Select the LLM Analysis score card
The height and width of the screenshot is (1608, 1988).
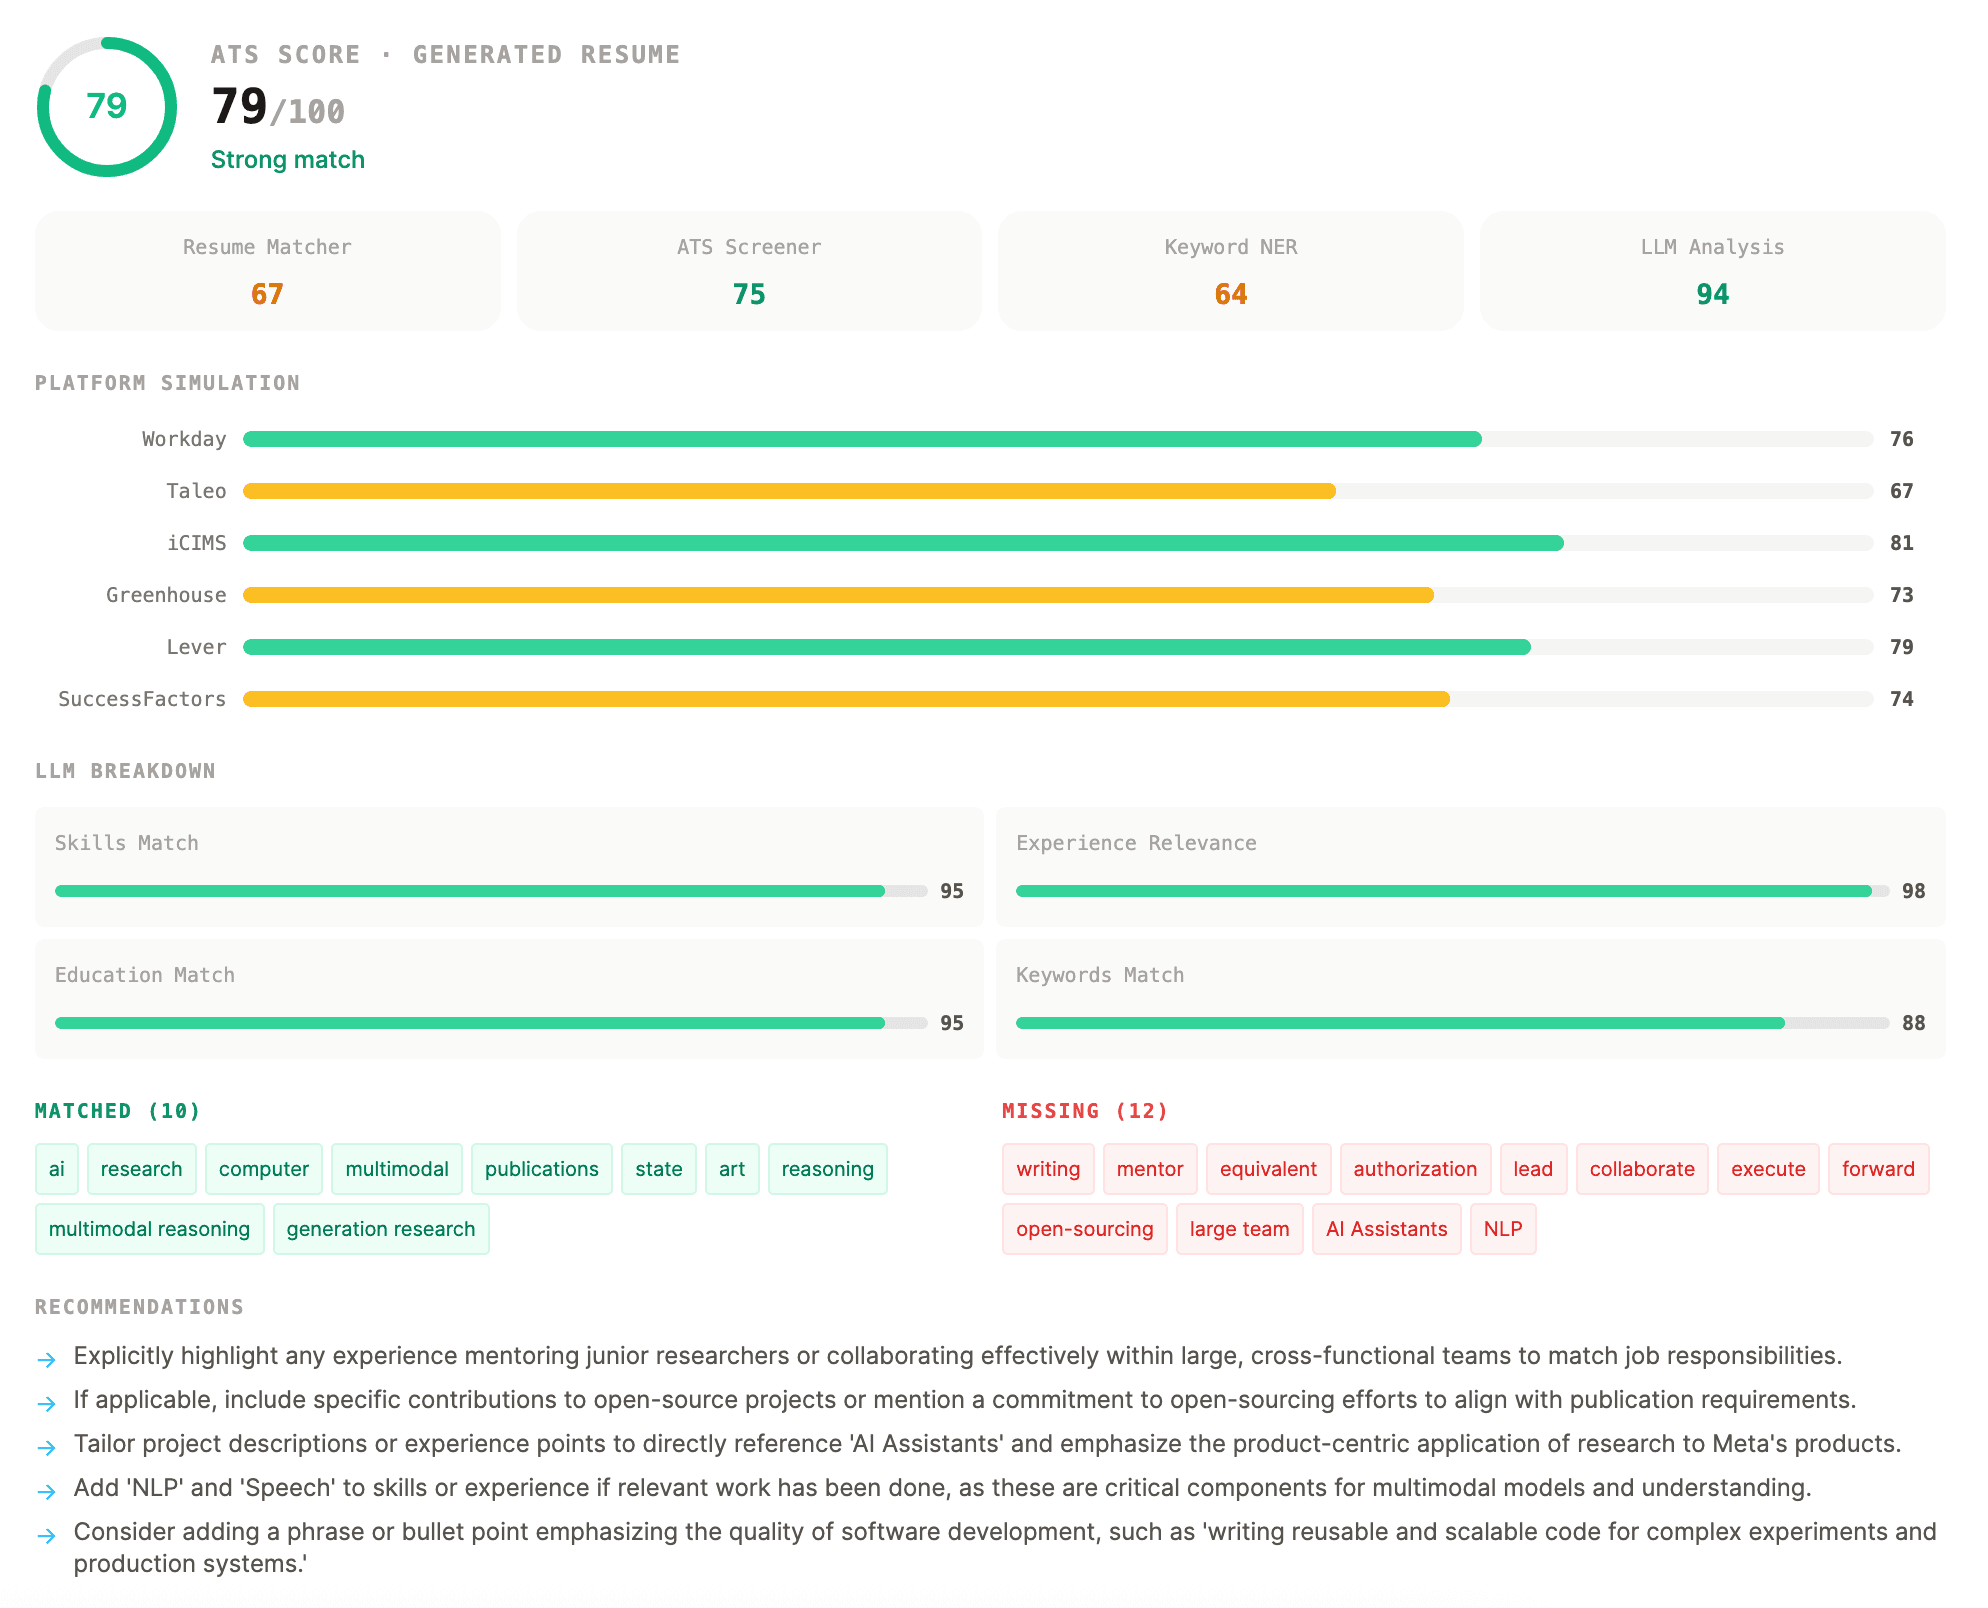click(x=1712, y=271)
